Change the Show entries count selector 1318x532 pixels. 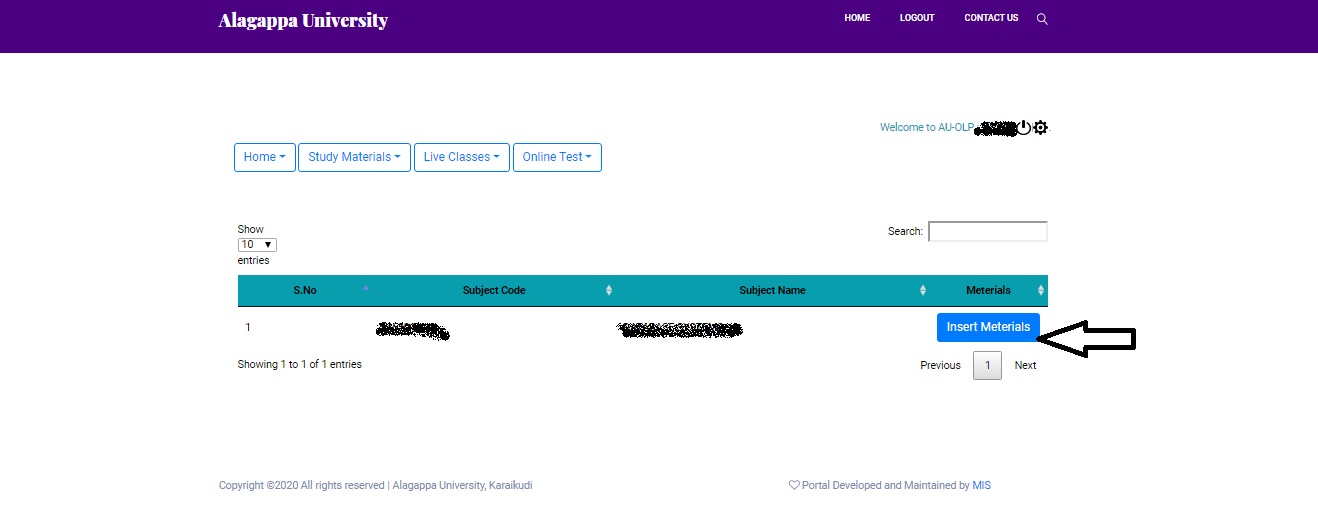tap(257, 244)
